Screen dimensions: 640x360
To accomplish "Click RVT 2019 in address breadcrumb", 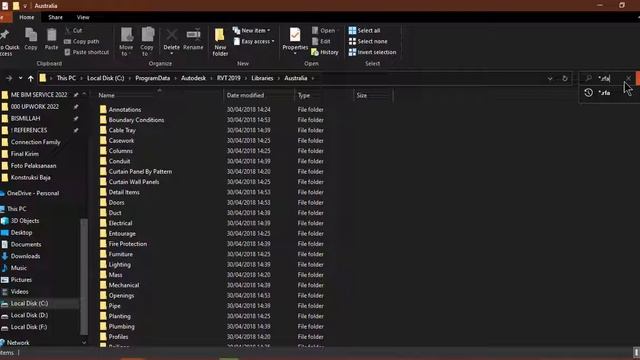I will click(229, 78).
